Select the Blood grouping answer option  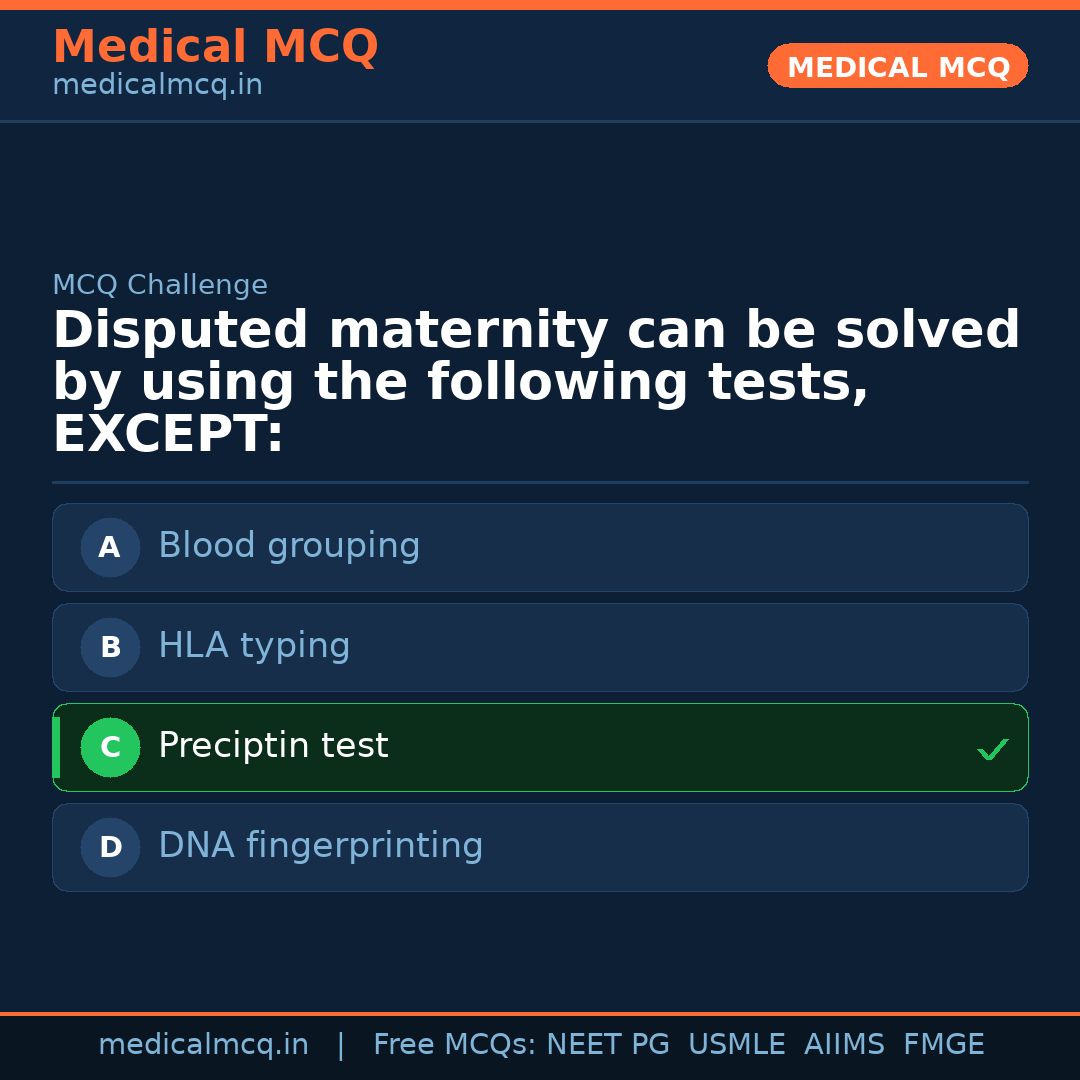[540, 547]
